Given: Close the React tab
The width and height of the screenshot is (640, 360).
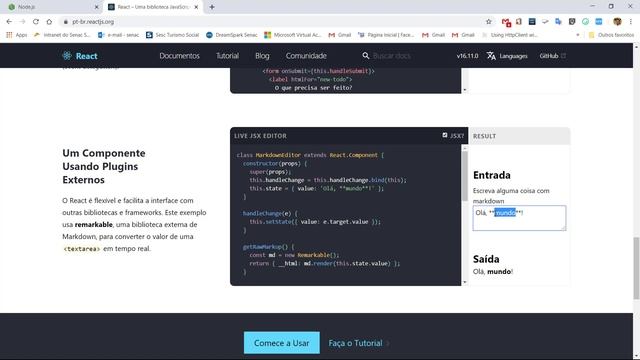Looking at the screenshot, I should click(x=196, y=7).
